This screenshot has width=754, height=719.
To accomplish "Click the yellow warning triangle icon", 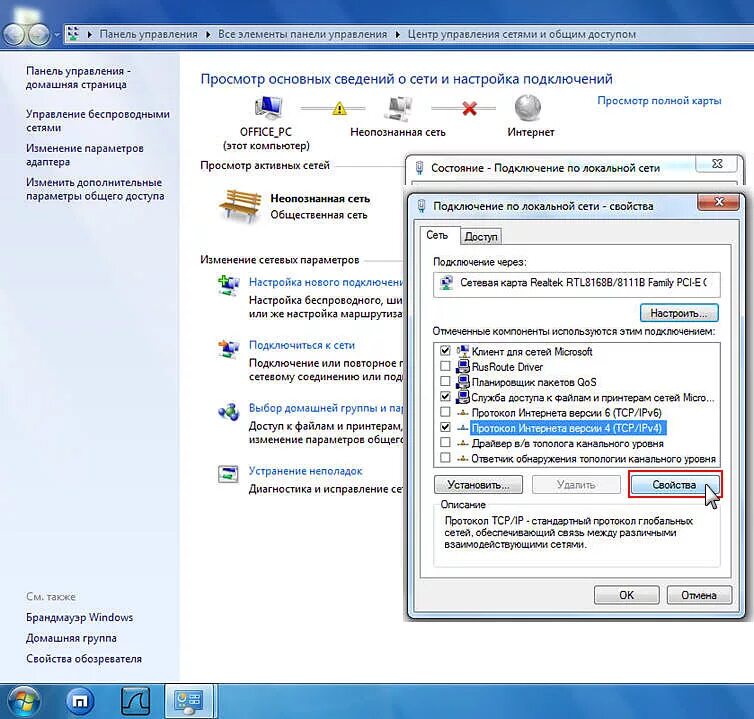I will 339,108.
